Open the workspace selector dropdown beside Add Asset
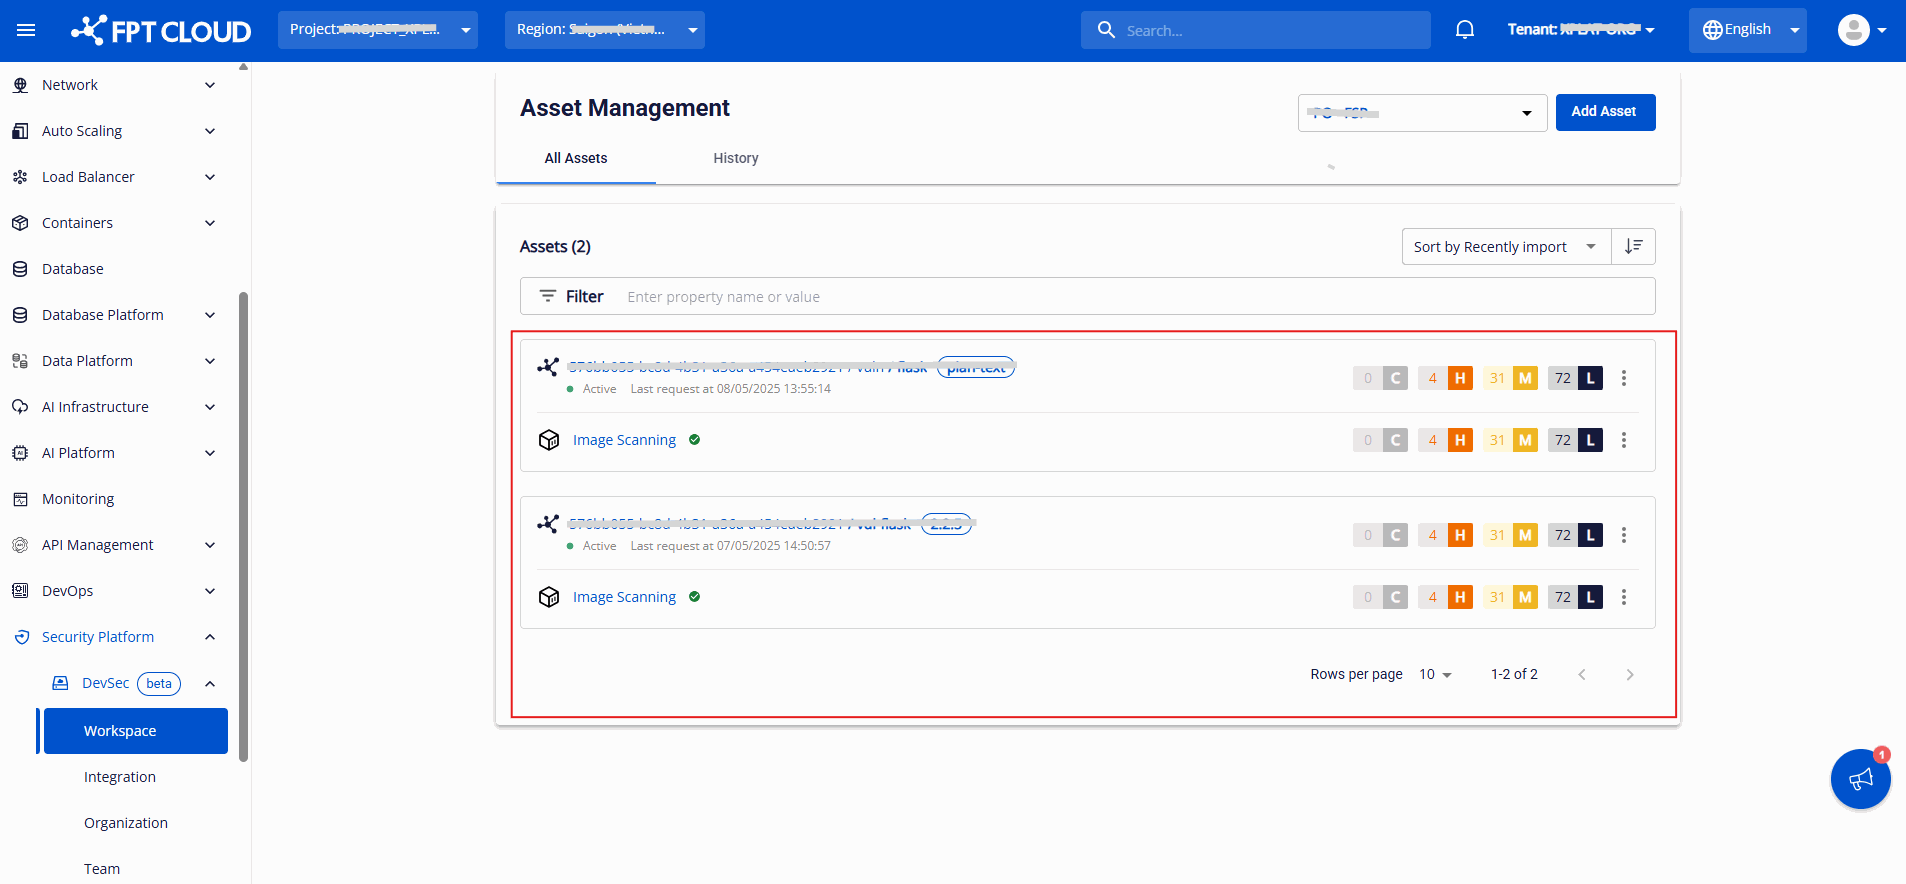The width and height of the screenshot is (1906, 884). 1422,113
